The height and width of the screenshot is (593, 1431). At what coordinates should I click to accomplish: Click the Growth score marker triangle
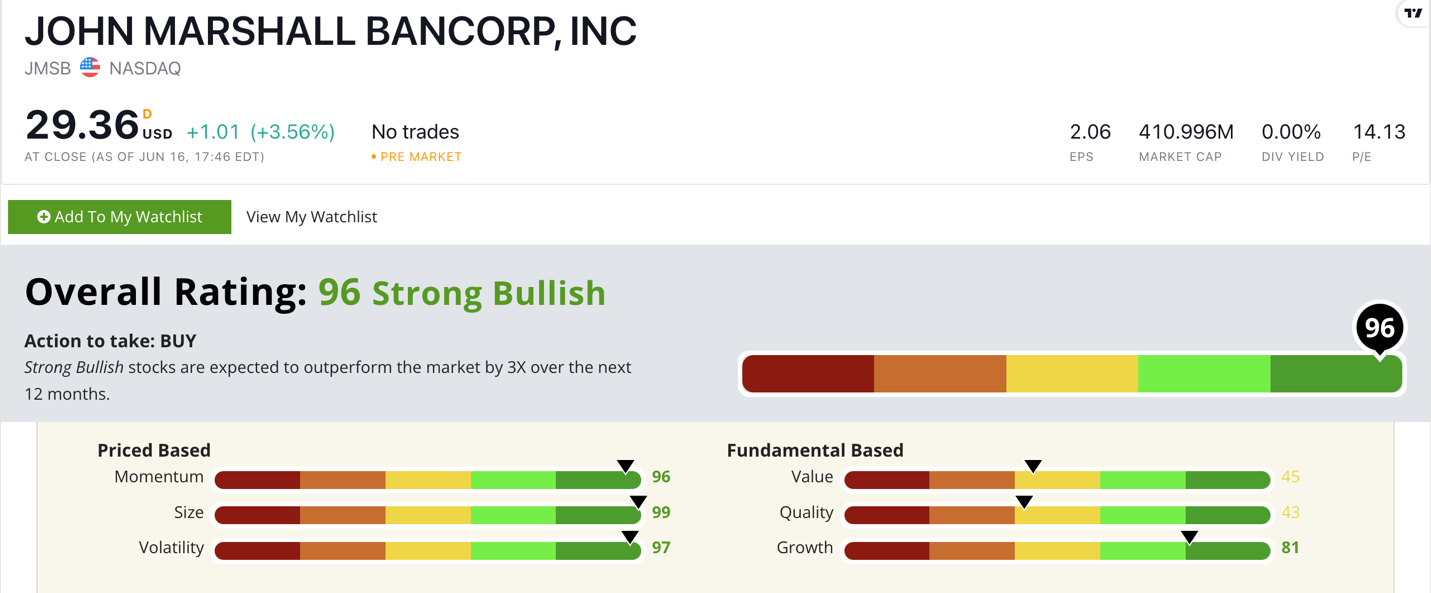point(1189,537)
